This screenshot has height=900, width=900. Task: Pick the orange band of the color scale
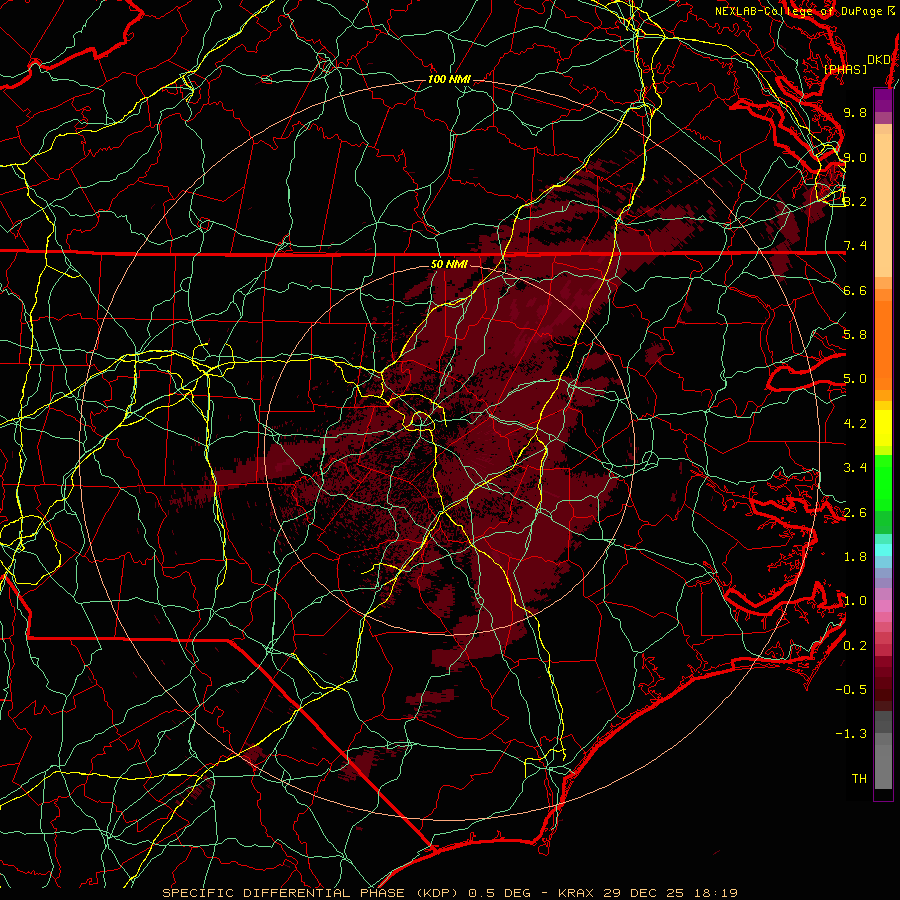(x=883, y=344)
